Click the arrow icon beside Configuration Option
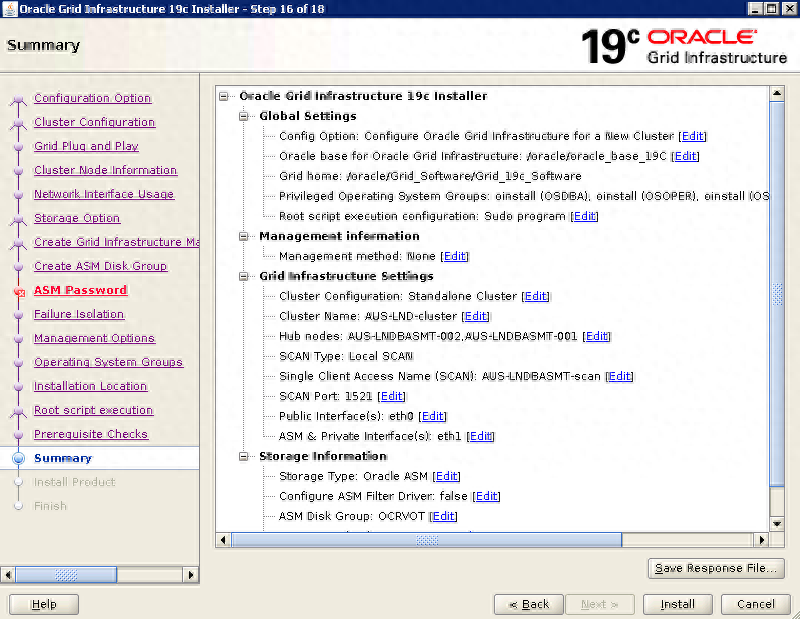This screenshot has height=619, width=800. [x=17, y=98]
